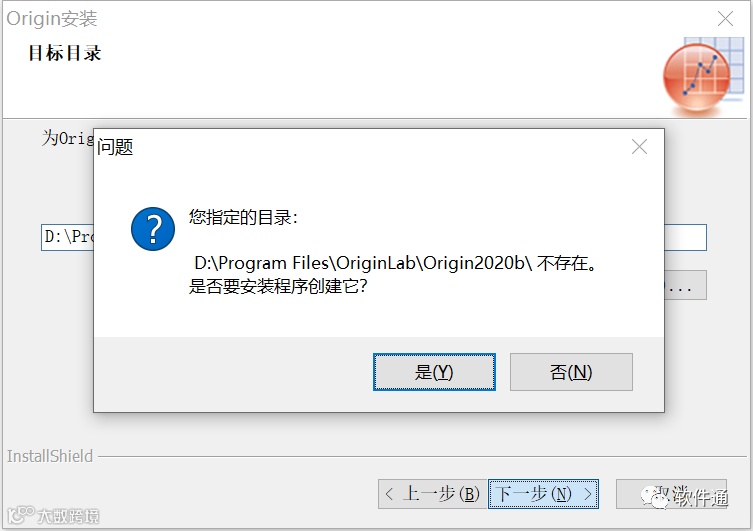This screenshot has height=531, width=753.
Task: Click the 您指定的目录 message line
Action: 243,217
